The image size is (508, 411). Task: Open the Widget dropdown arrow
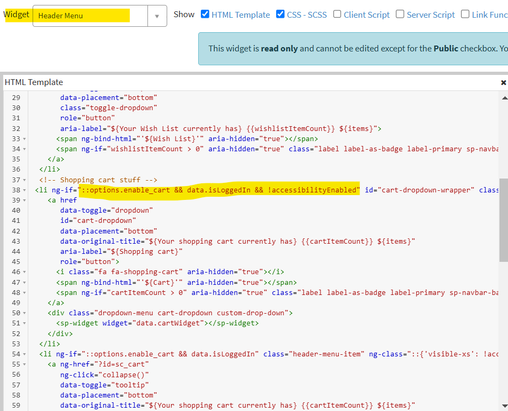click(x=157, y=16)
